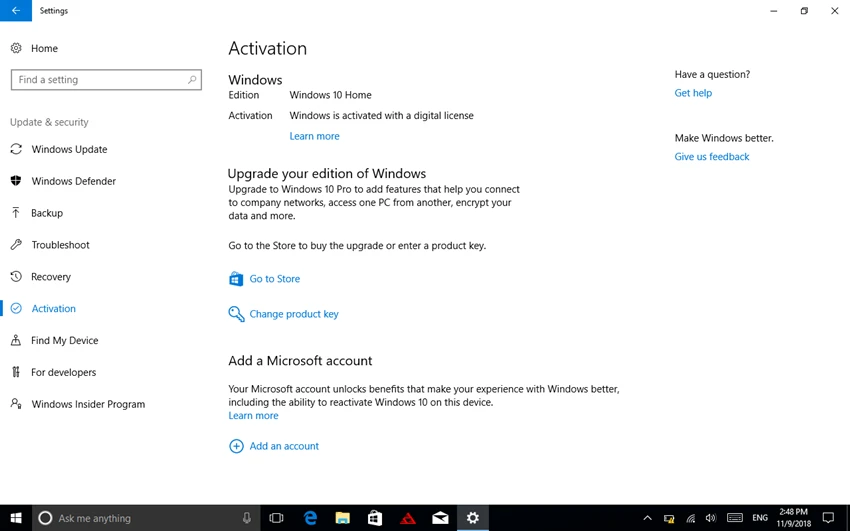Open the Store app in the taskbar
The width and height of the screenshot is (850, 531).
click(x=375, y=518)
